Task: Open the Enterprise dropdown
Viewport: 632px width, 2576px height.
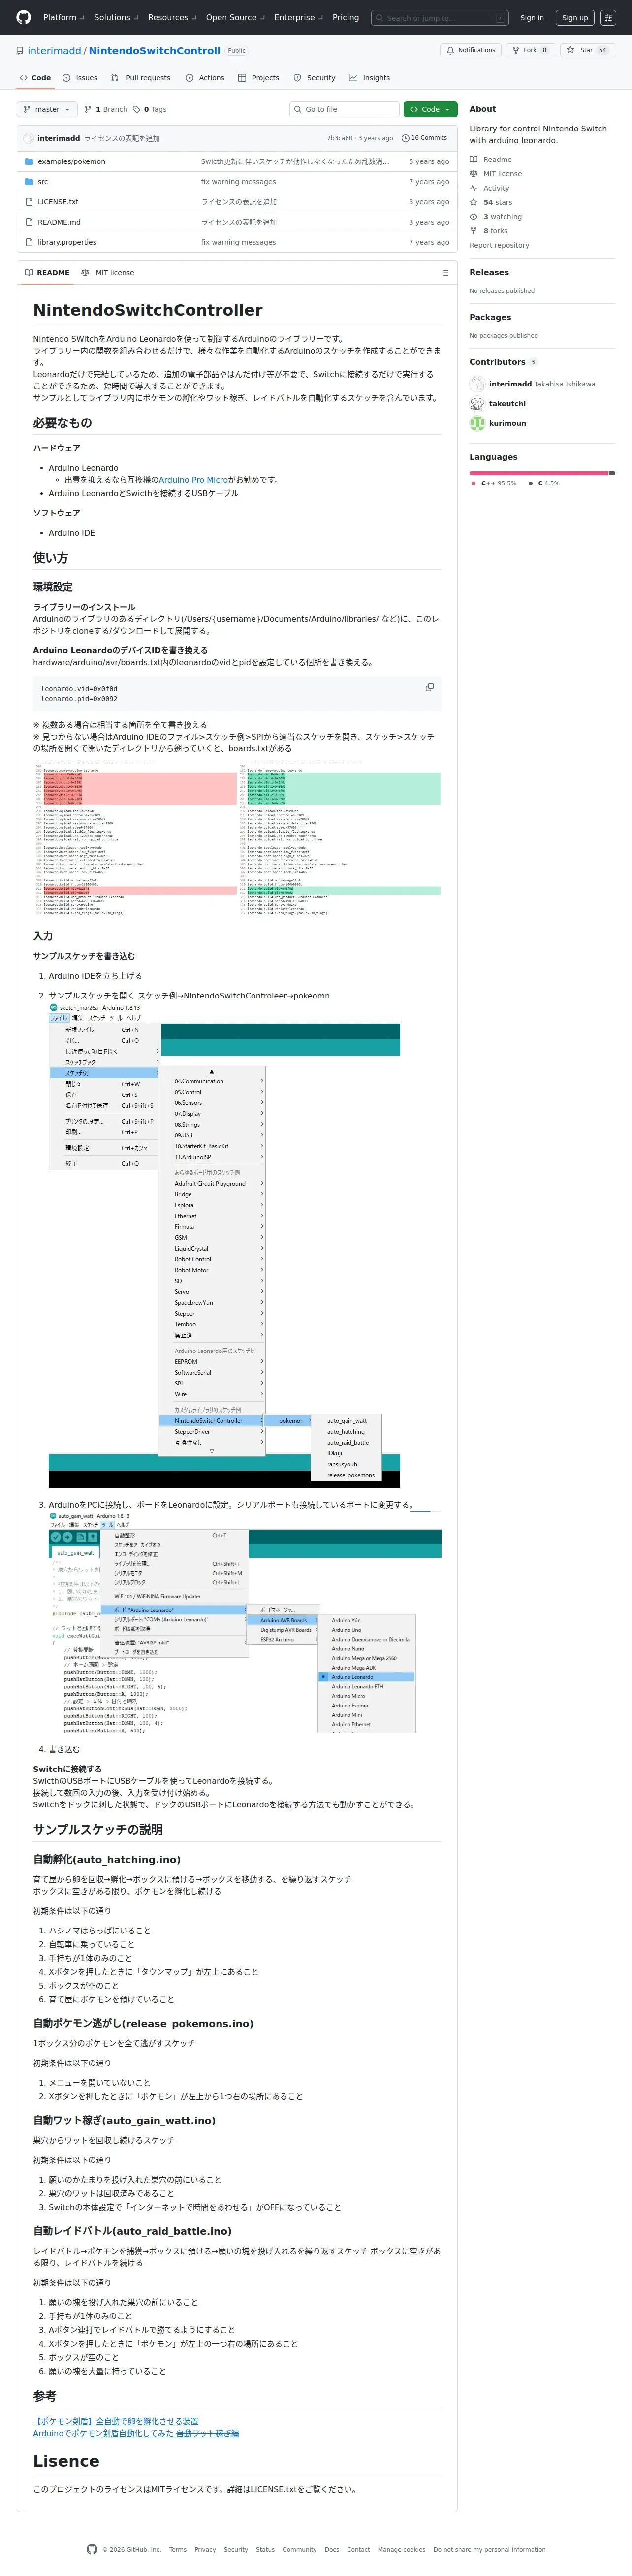Action: click(x=298, y=17)
